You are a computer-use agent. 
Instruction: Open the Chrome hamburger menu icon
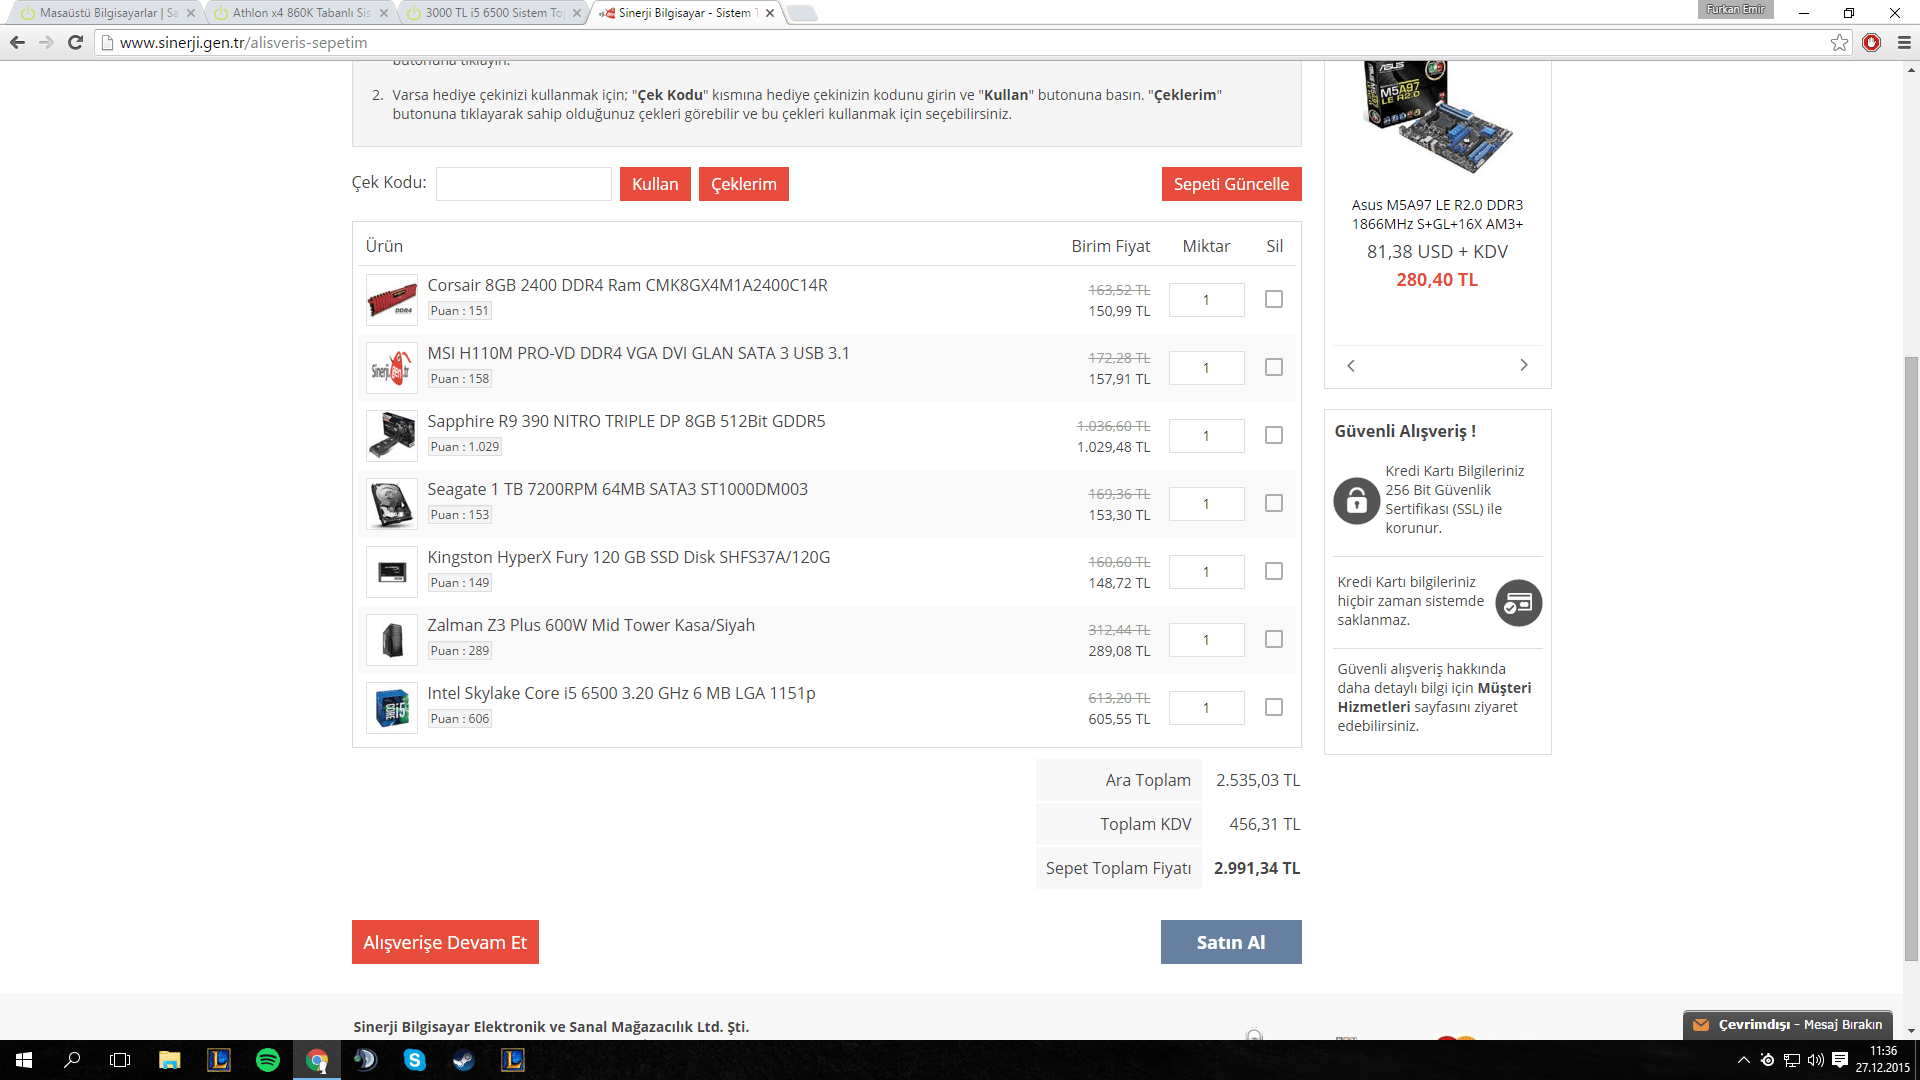point(1904,42)
